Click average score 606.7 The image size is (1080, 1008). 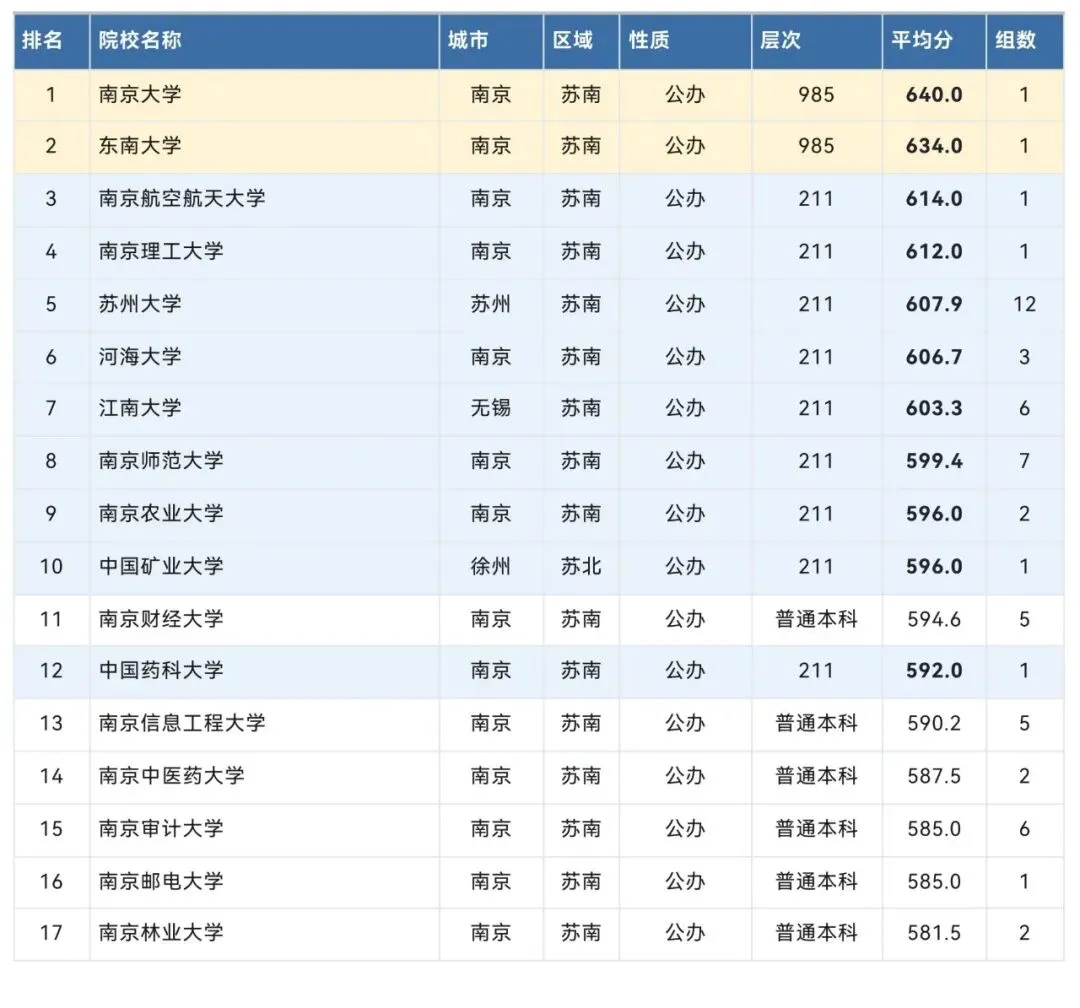click(934, 357)
